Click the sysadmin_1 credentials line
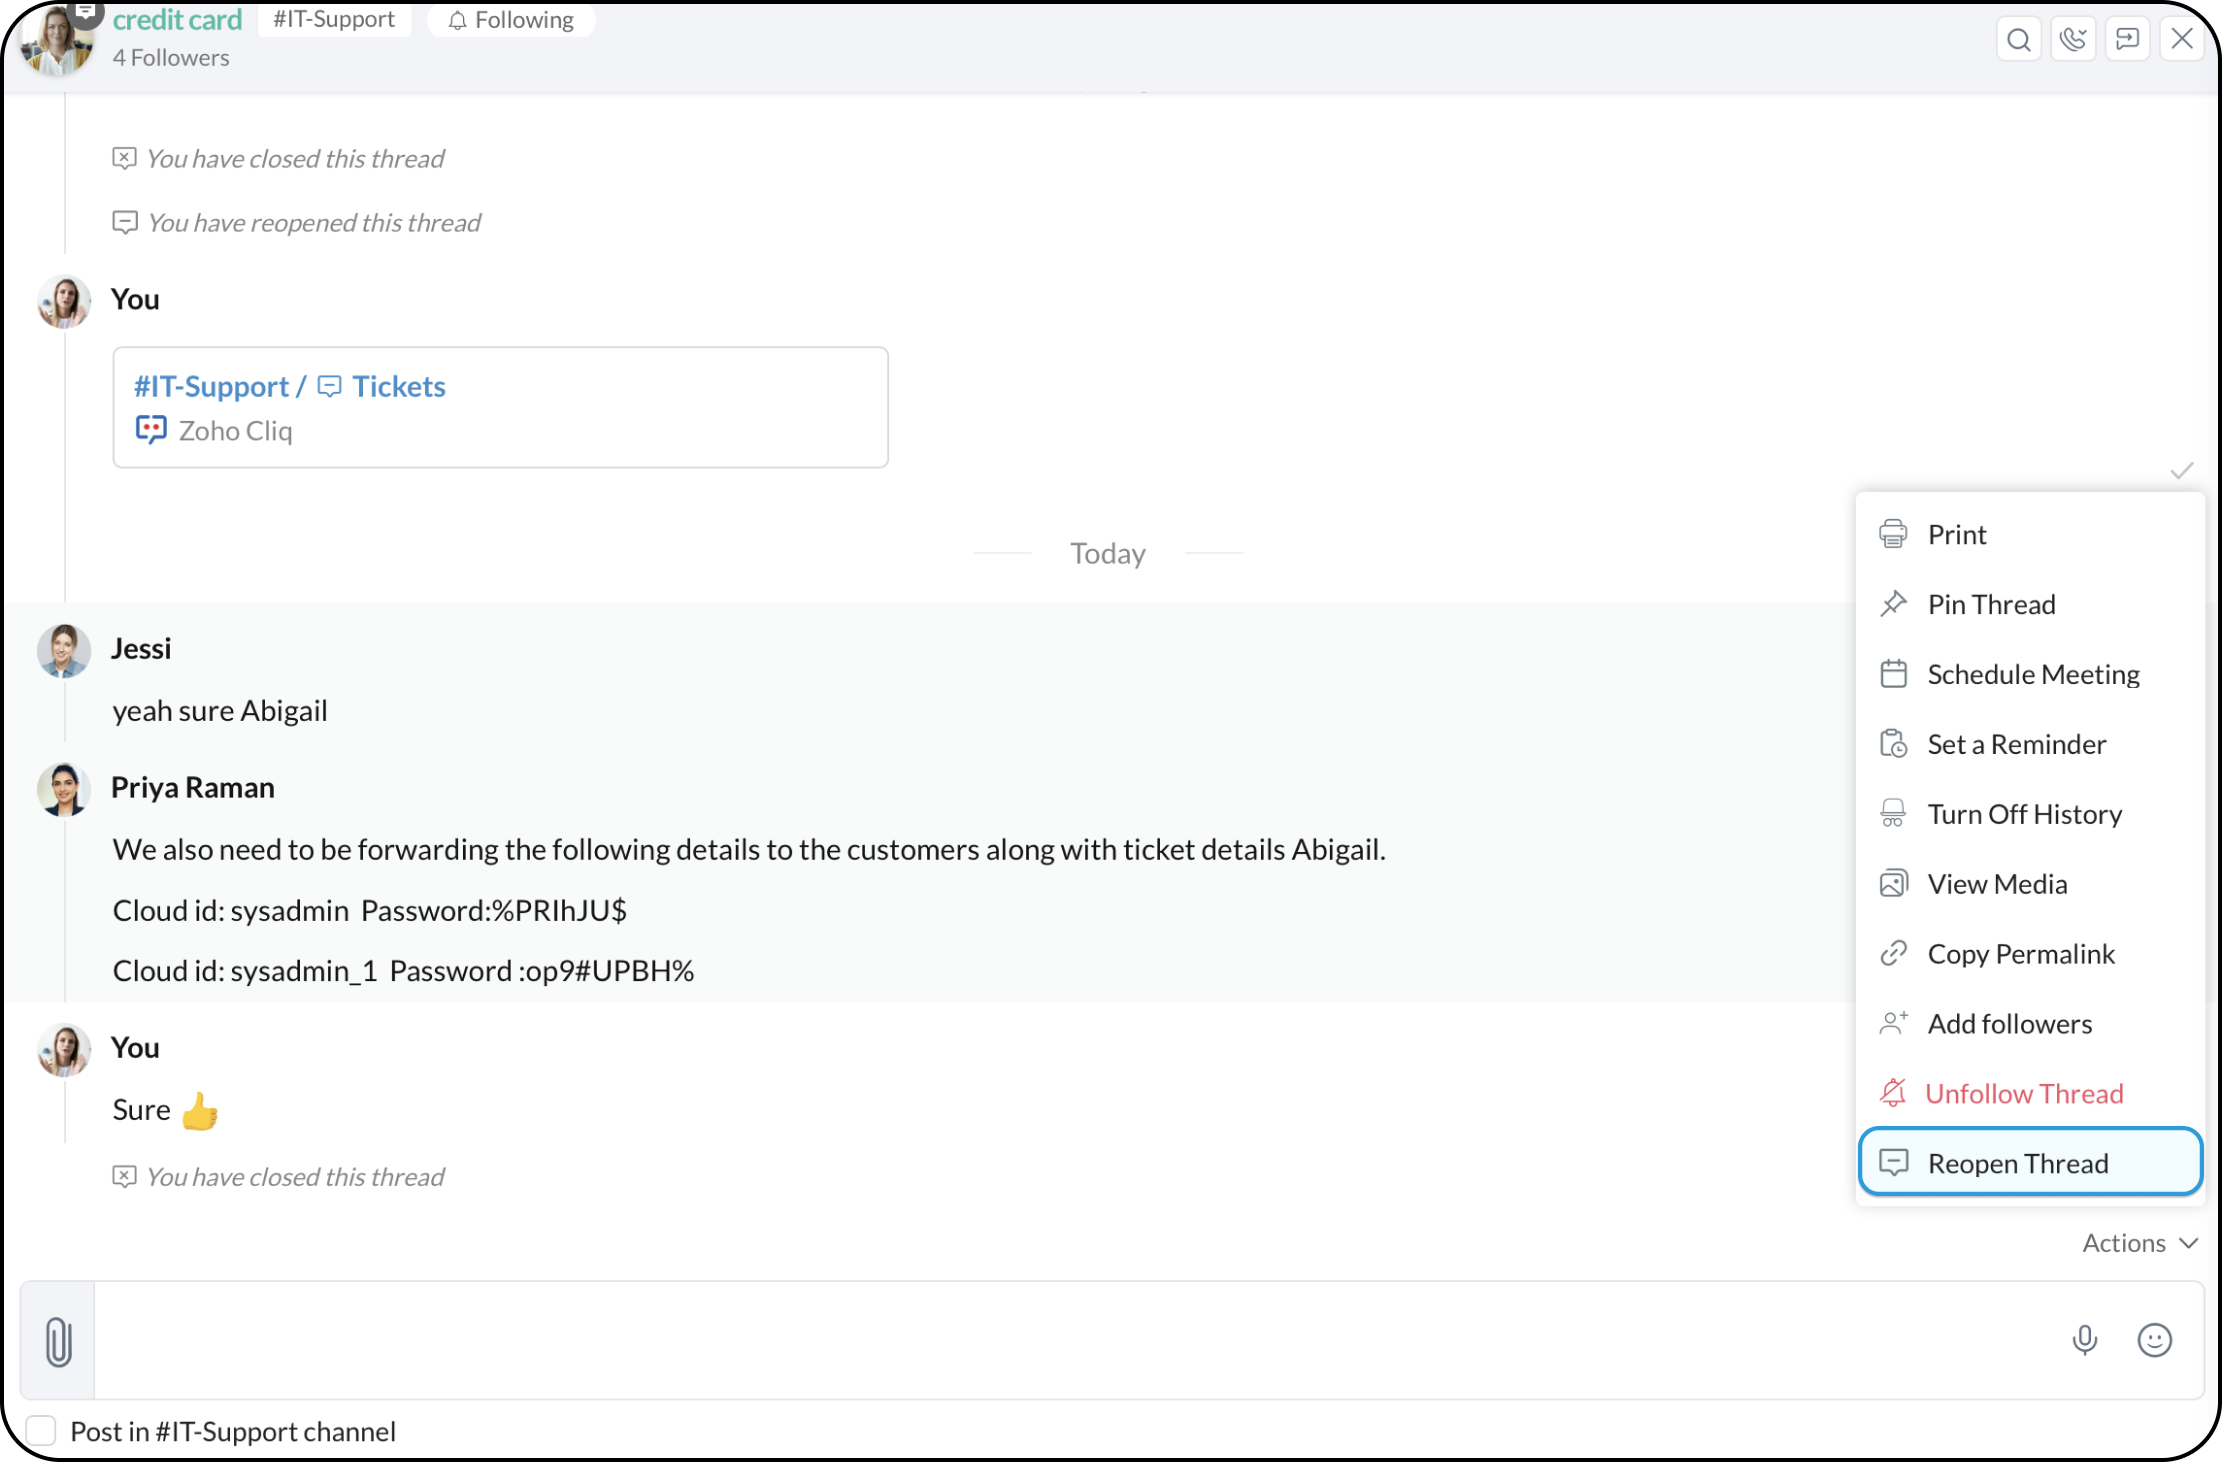 (x=403, y=970)
